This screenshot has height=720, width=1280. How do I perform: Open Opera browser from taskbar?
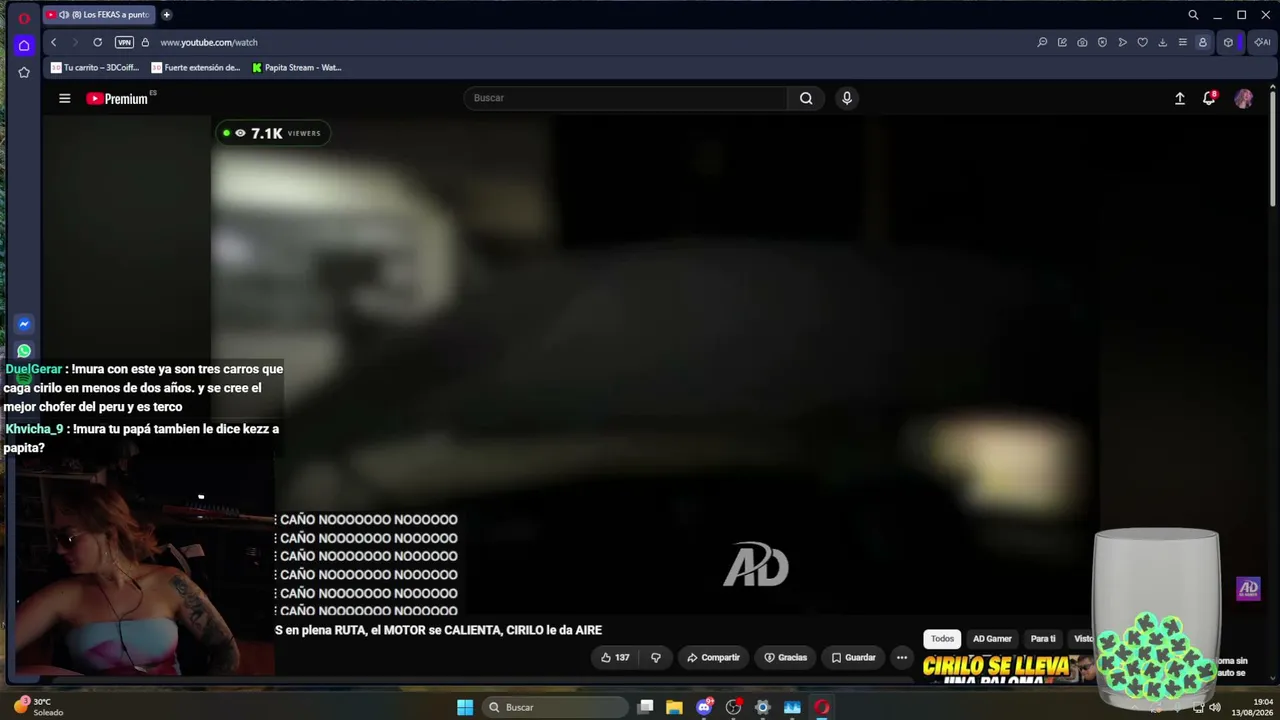[x=822, y=707]
